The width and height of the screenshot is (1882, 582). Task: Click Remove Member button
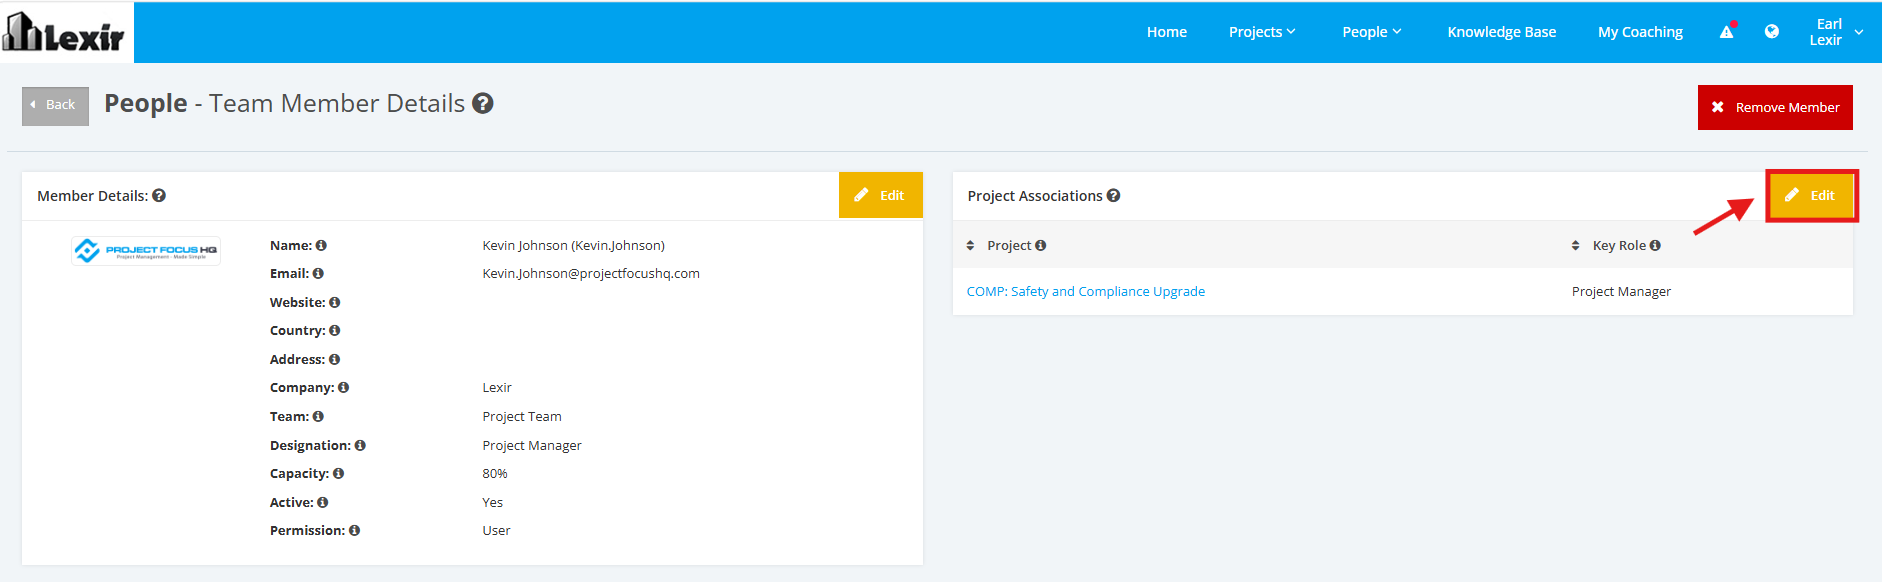(x=1775, y=107)
